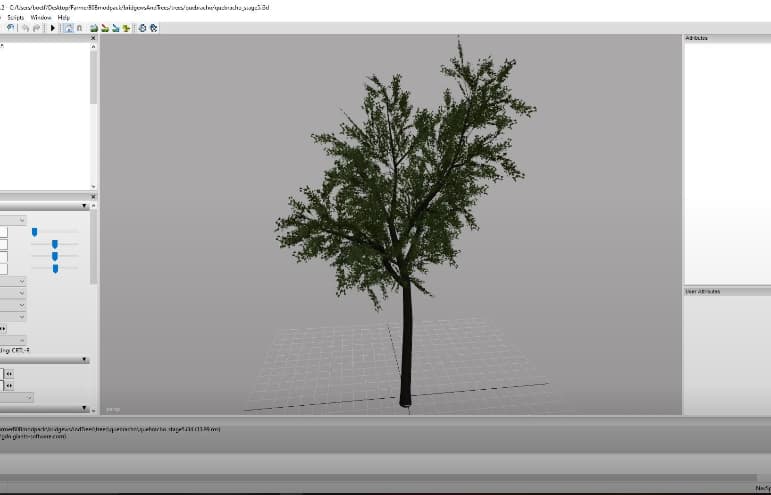Viewport: 771px width, 495px height.
Task: Click the second green terrain tool icon
Action: [105, 28]
